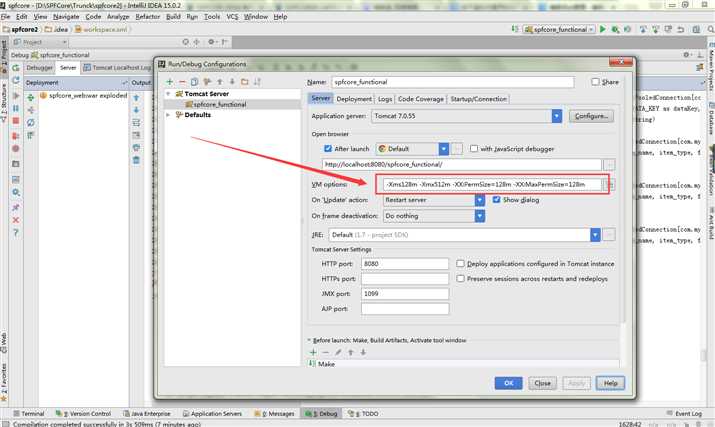Switch to the Deployment tab in dialog
This screenshot has height=427, width=715.
click(x=354, y=99)
